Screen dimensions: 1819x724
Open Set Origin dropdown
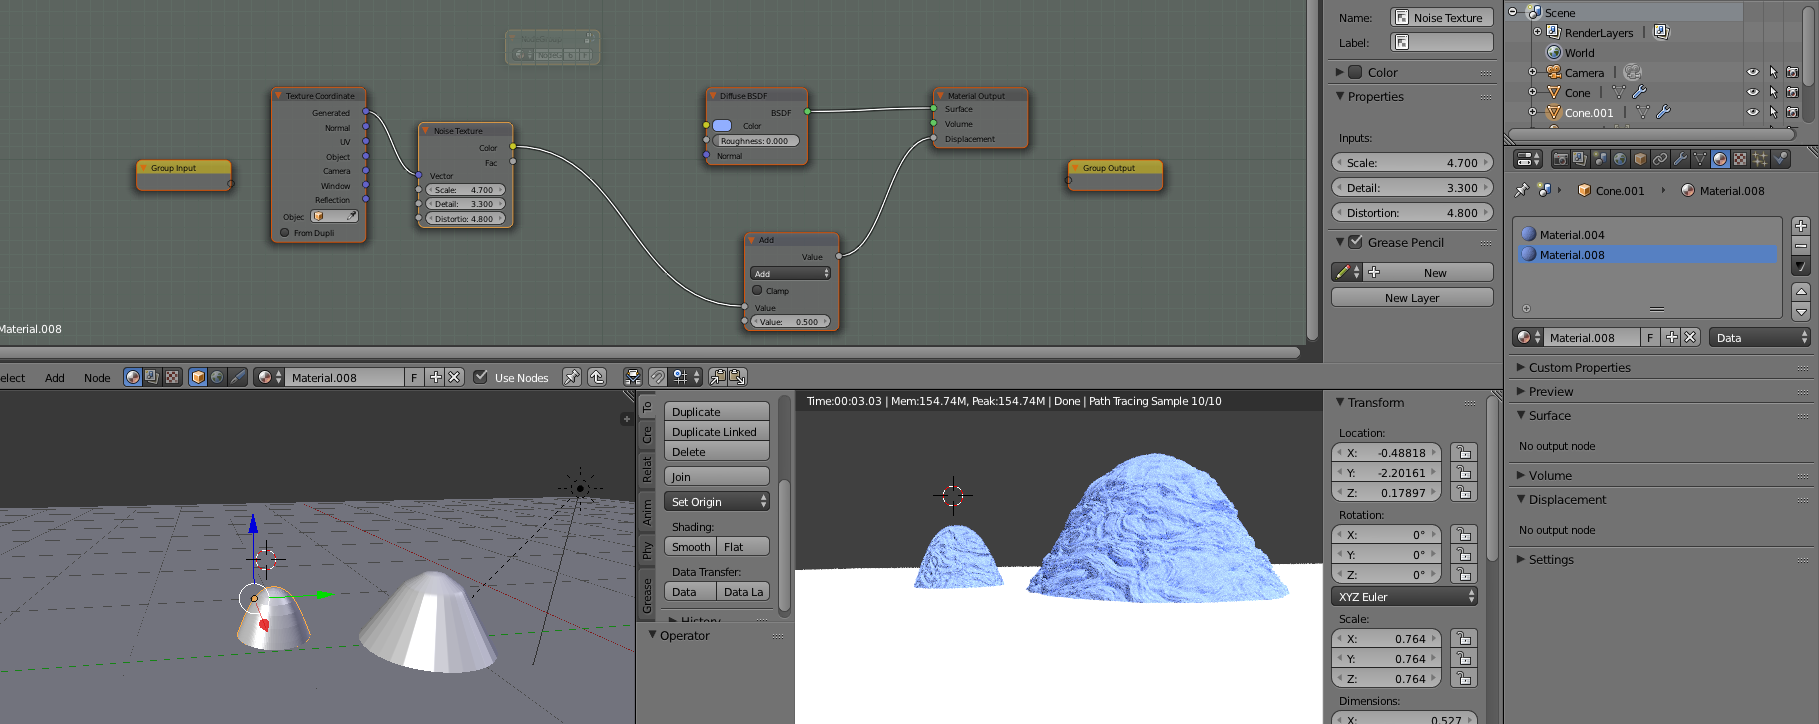point(716,502)
